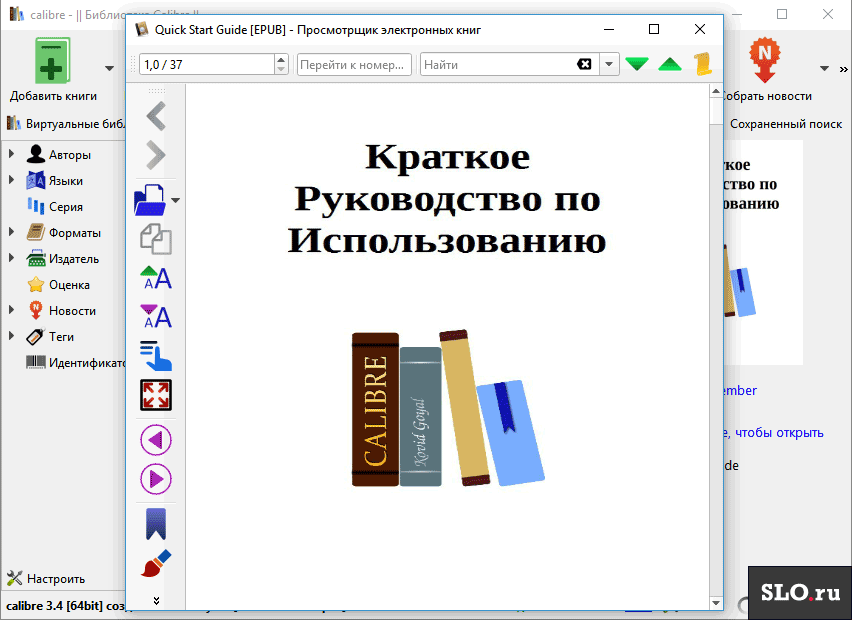The height and width of the screenshot is (620, 852).
Task: Select 'Языки' in the tag browser
Action: 66,181
